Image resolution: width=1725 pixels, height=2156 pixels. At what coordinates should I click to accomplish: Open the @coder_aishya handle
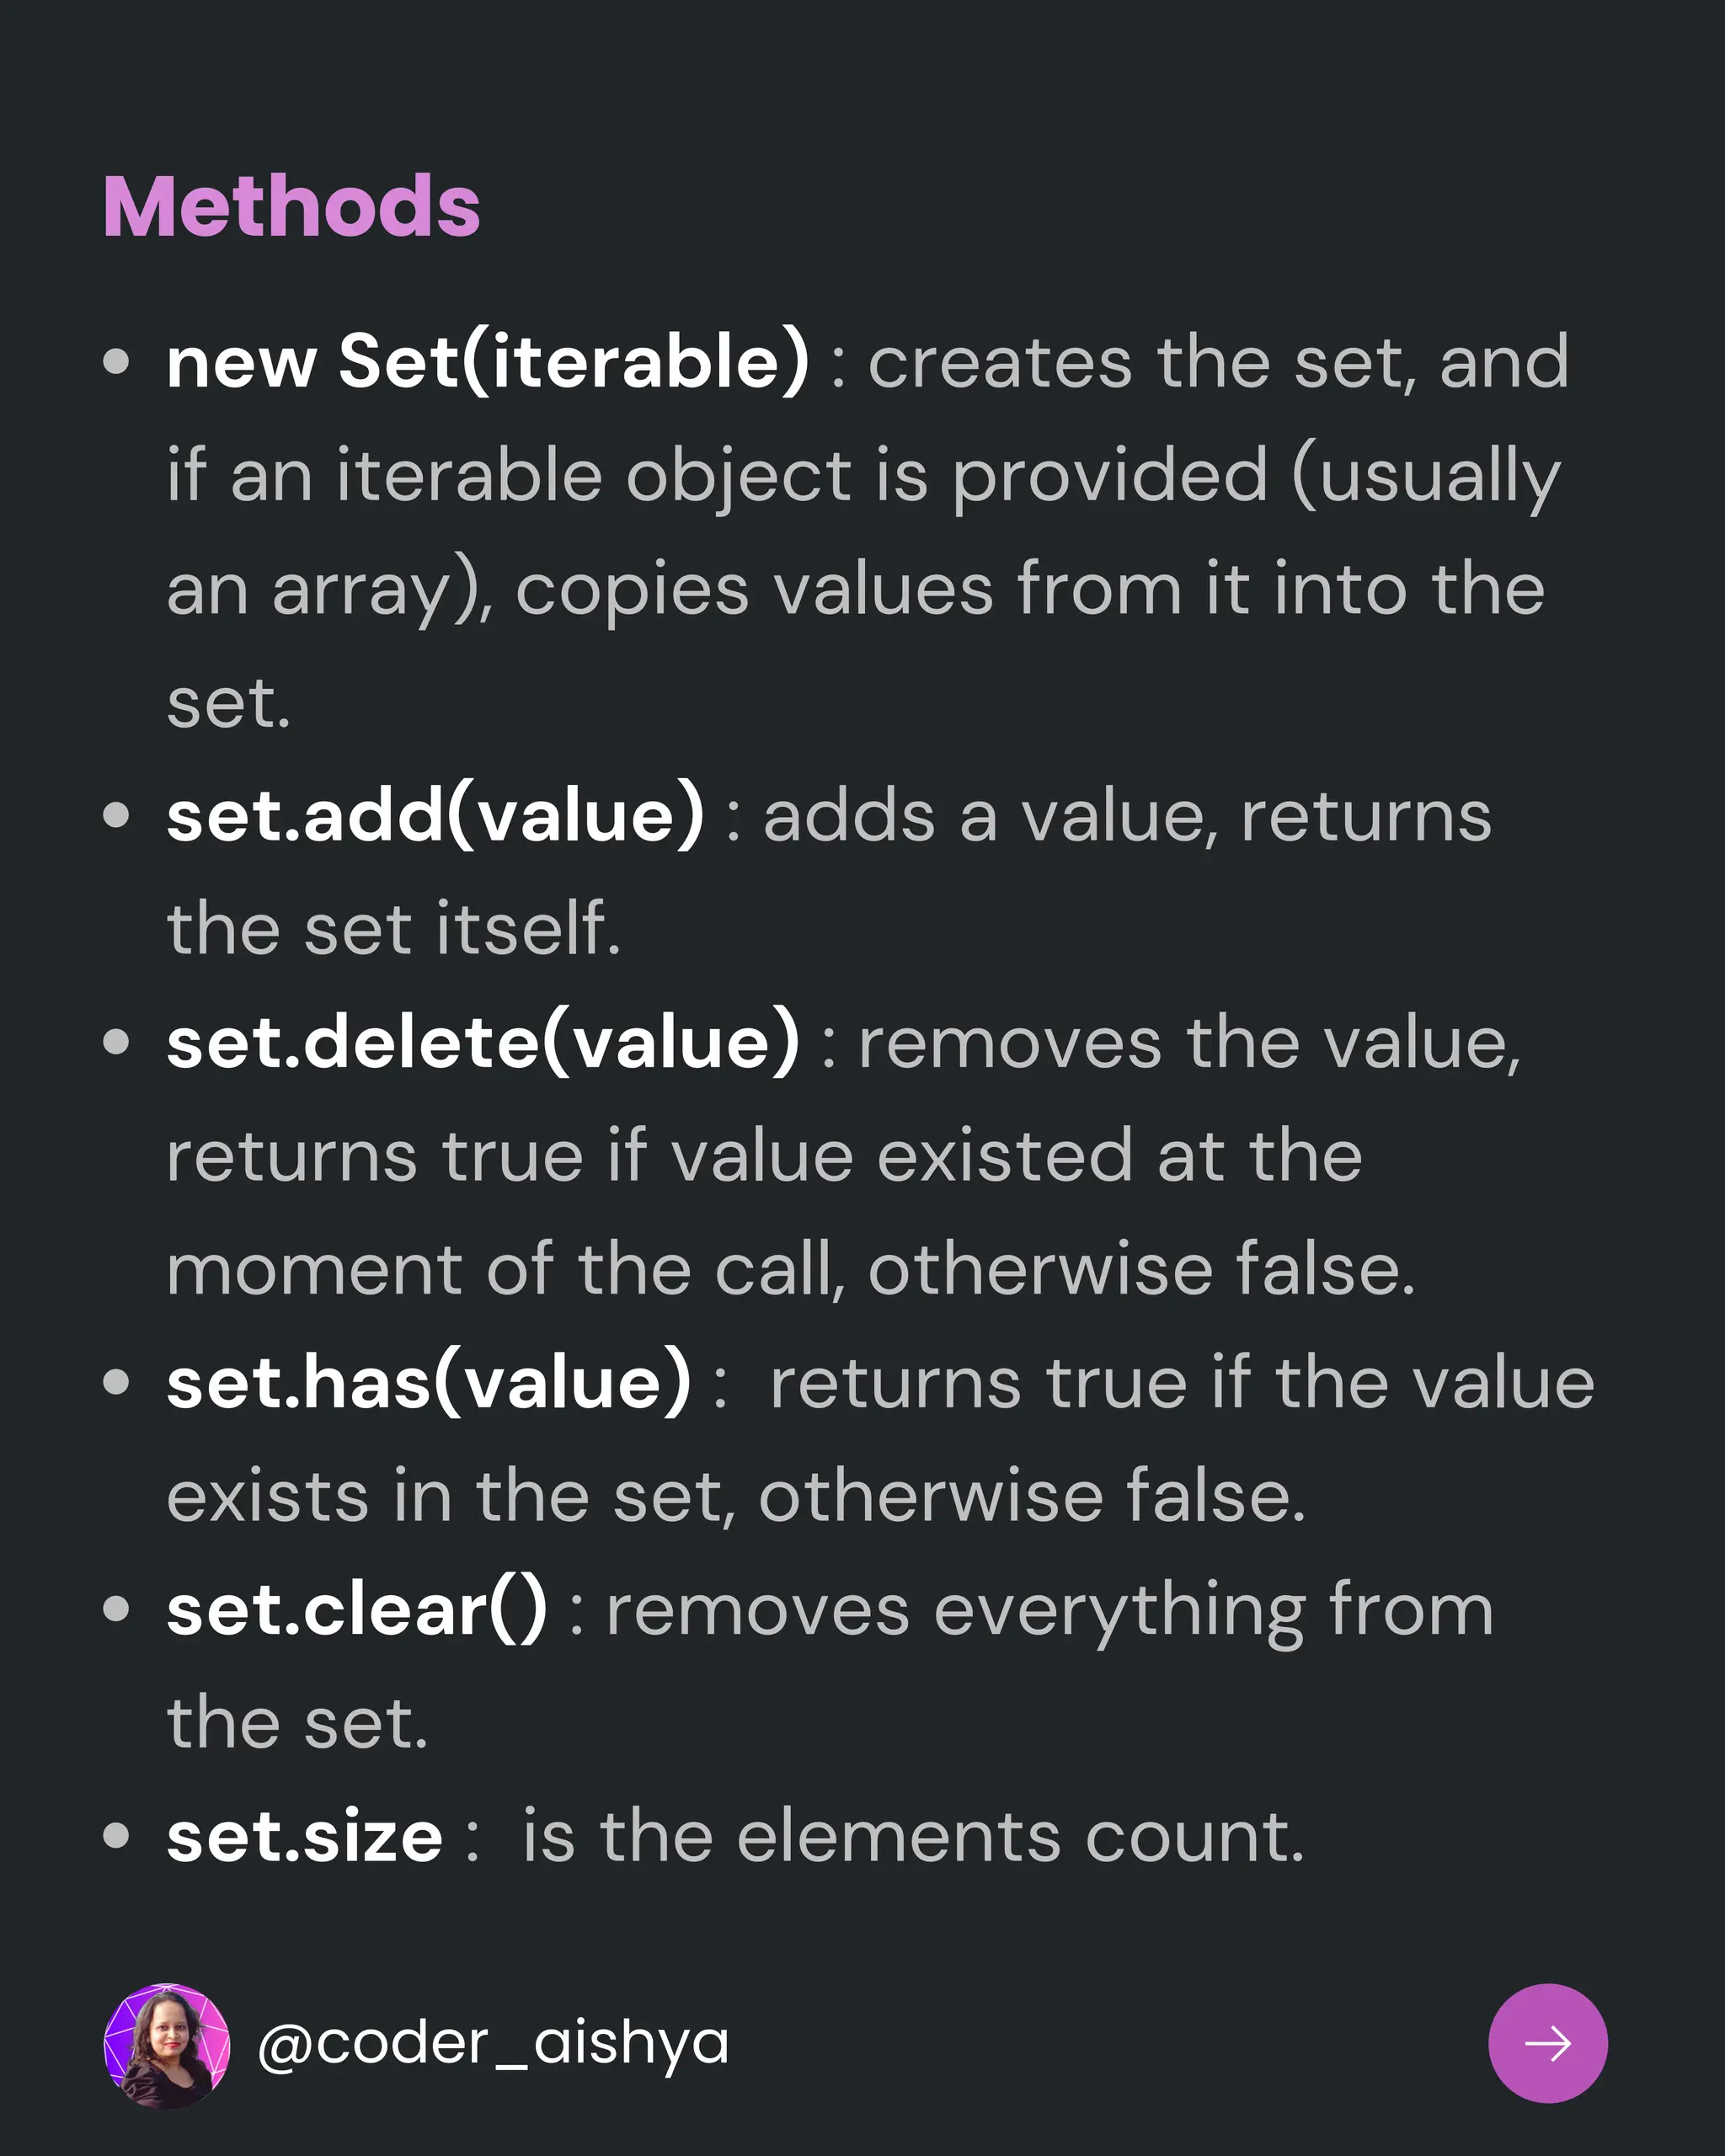492,2043
